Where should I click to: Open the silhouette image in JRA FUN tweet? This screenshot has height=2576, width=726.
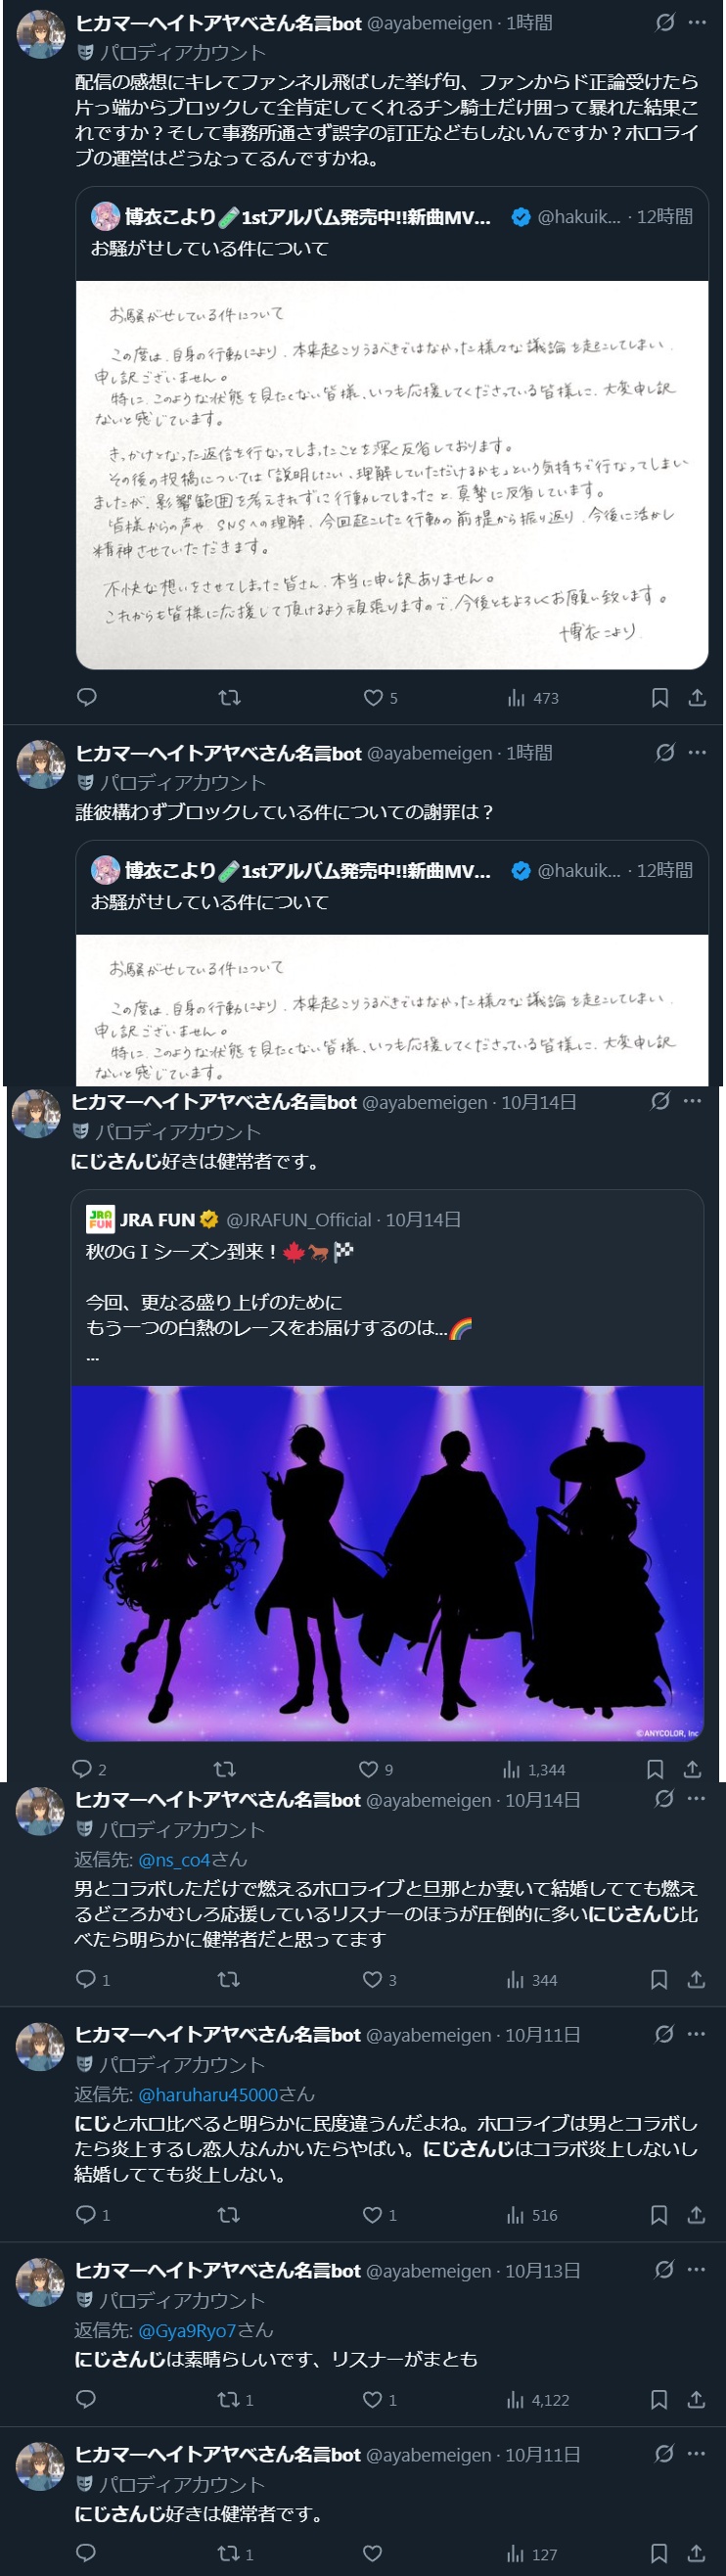tap(387, 1563)
